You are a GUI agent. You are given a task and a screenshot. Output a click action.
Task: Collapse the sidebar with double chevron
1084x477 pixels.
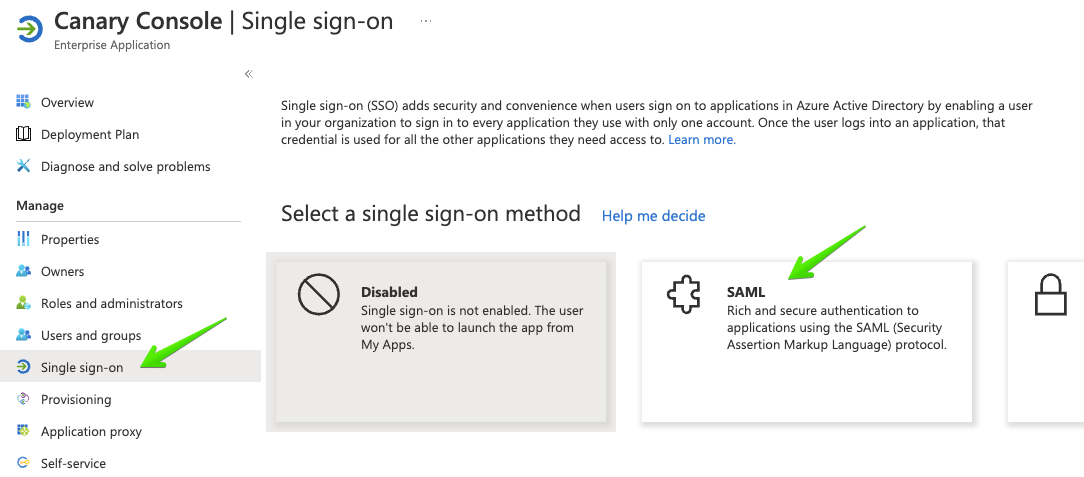(249, 74)
